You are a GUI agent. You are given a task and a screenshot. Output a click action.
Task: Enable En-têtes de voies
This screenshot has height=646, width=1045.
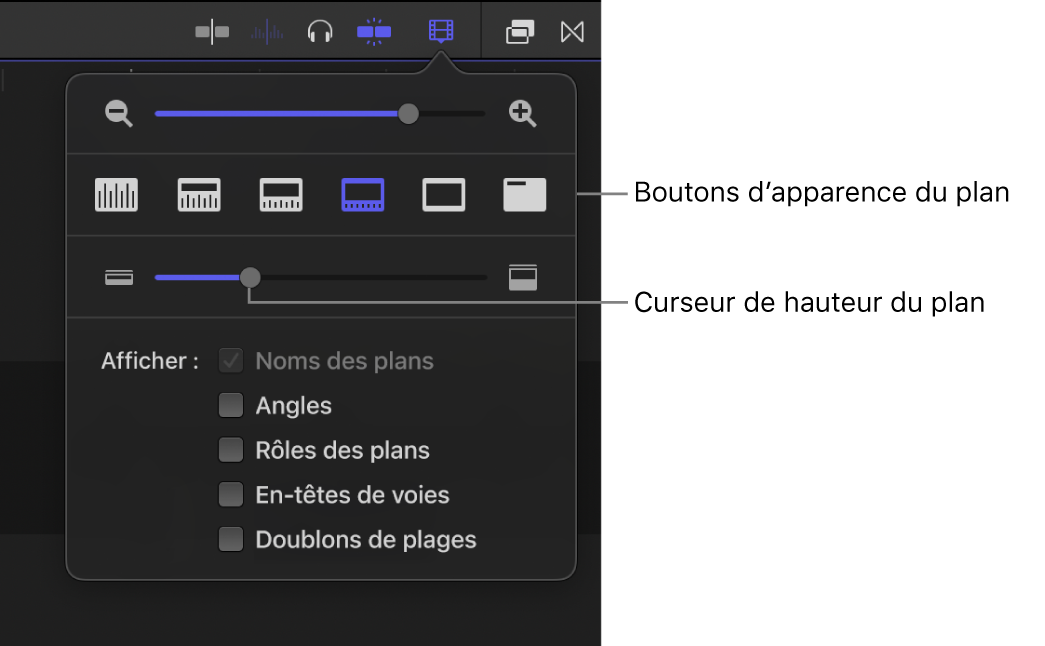[x=230, y=495]
